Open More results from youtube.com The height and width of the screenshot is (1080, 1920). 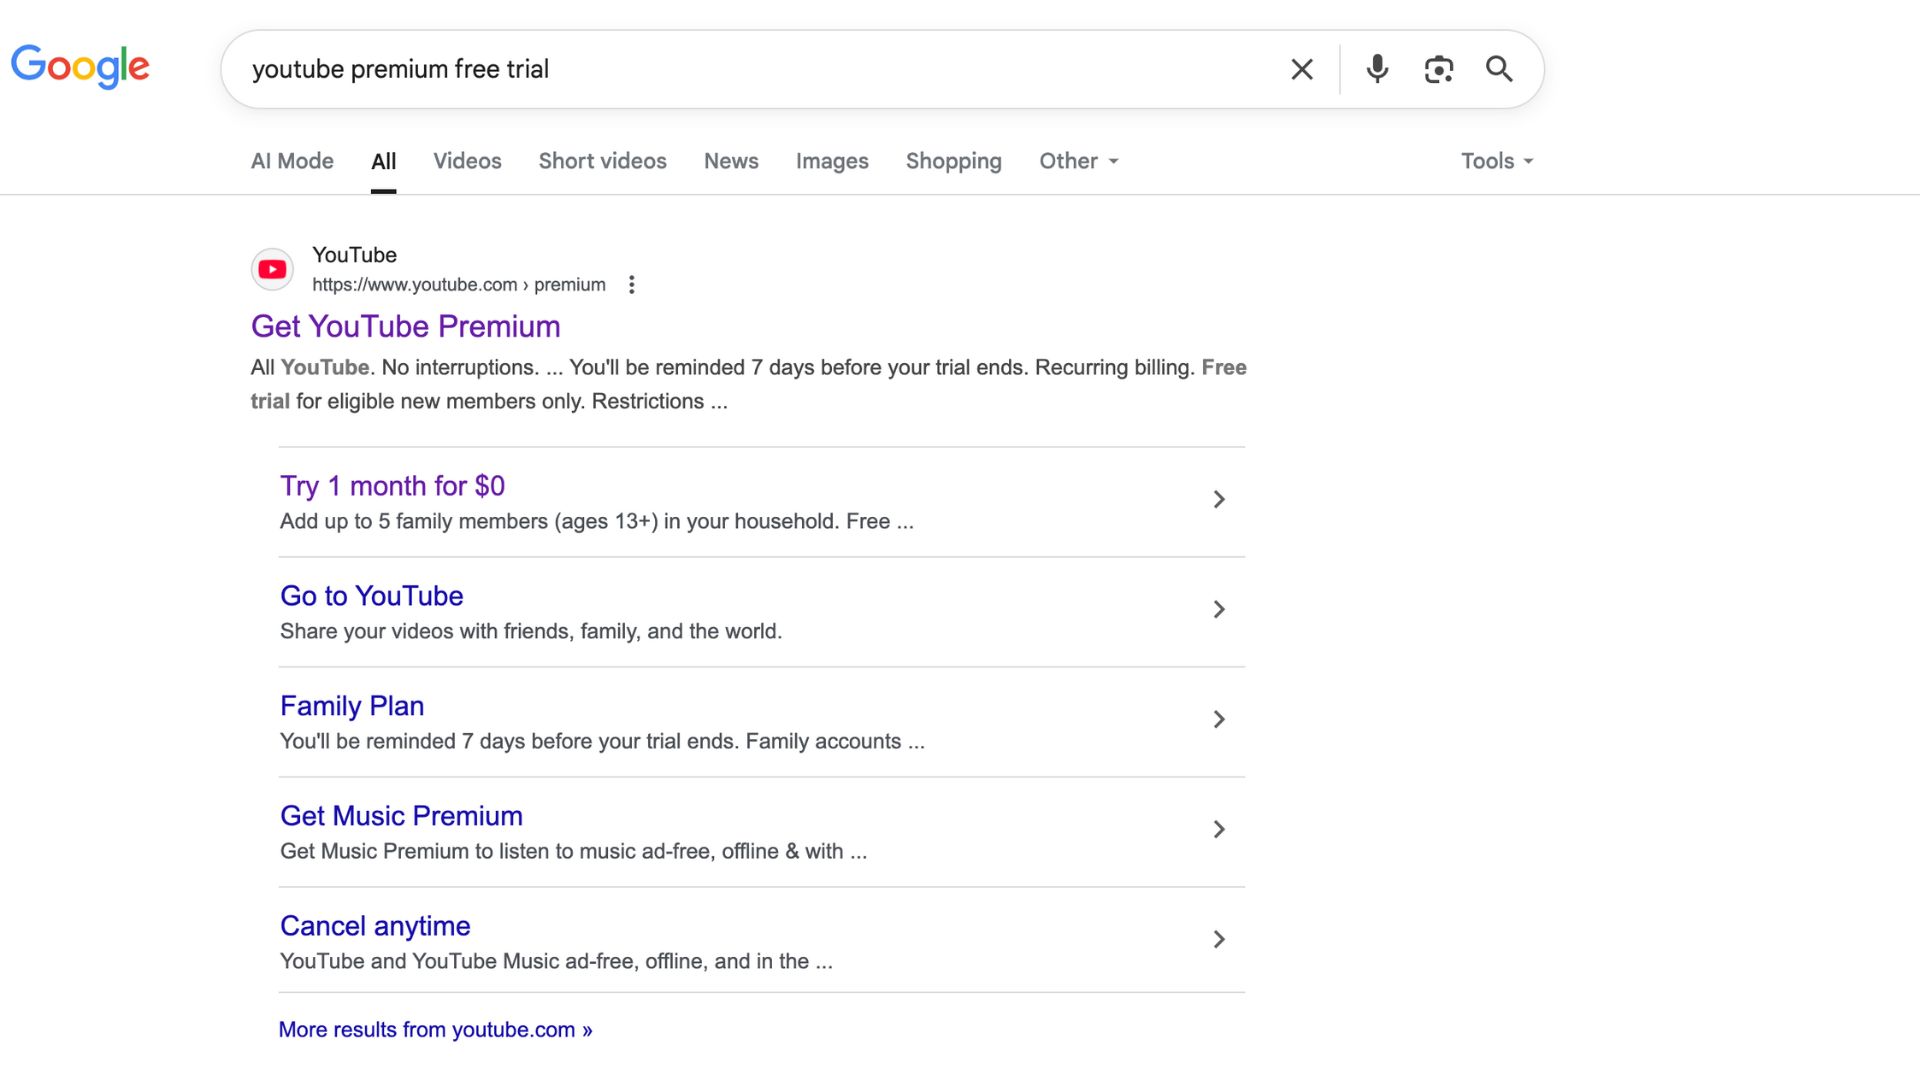(x=435, y=1030)
